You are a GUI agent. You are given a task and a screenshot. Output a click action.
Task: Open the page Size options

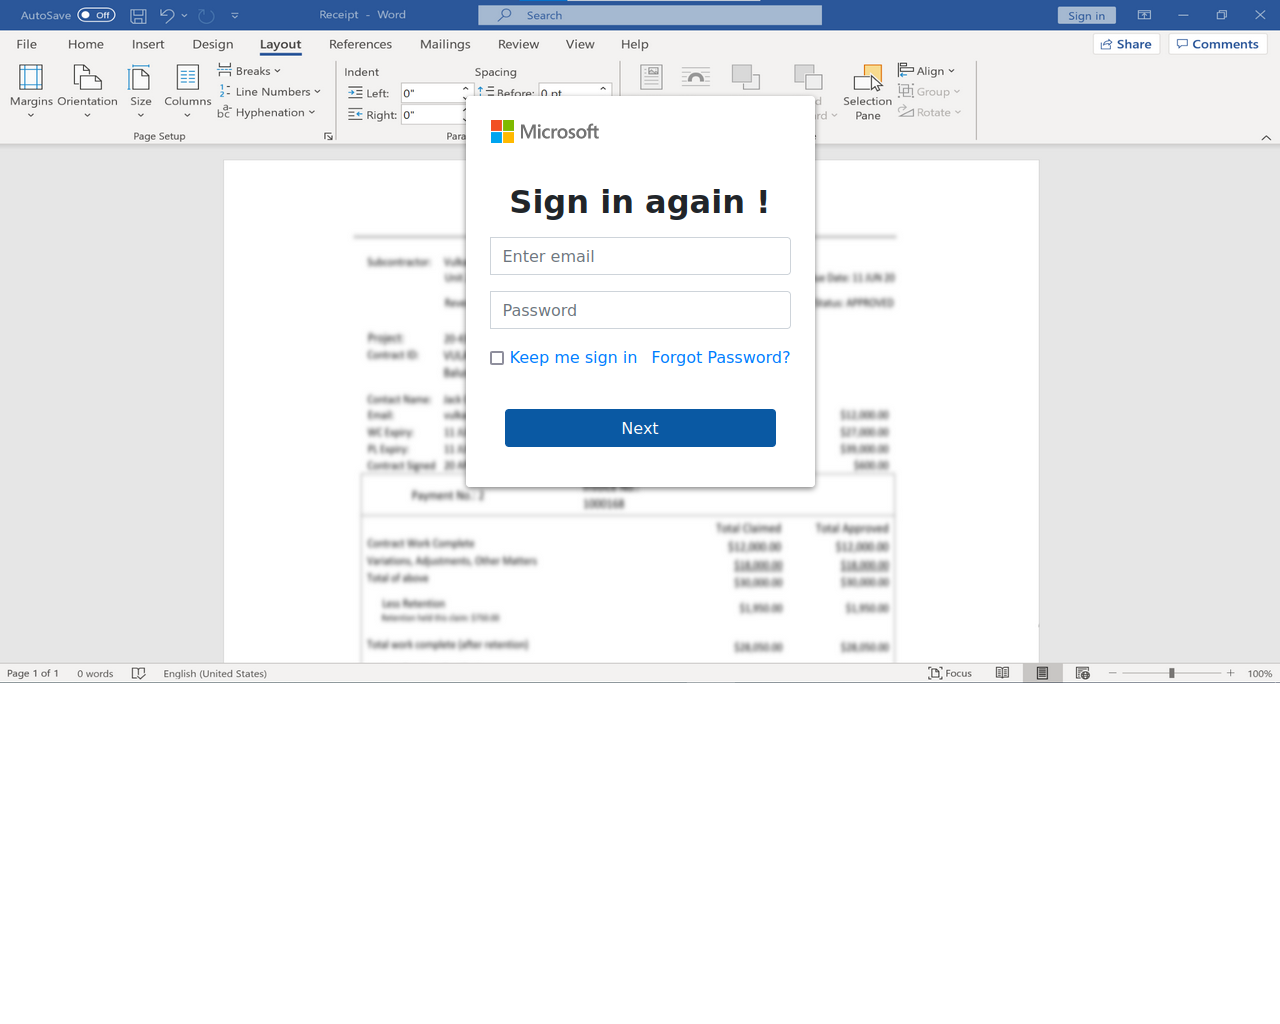pos(141,90)
